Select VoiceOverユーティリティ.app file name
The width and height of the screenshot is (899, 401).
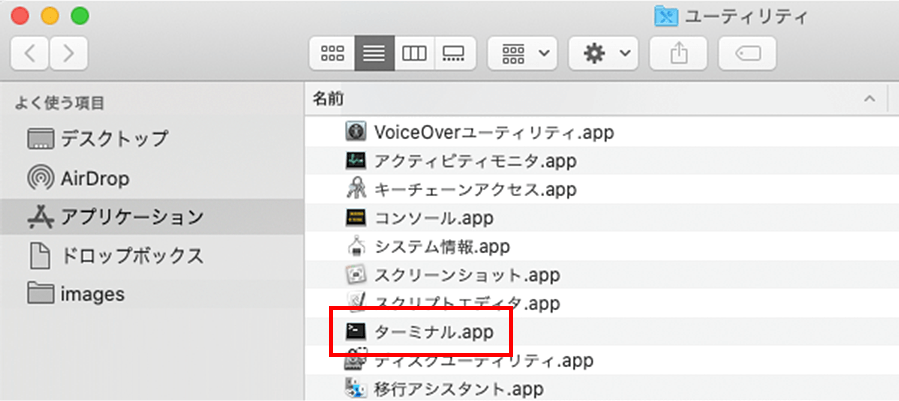494,132
